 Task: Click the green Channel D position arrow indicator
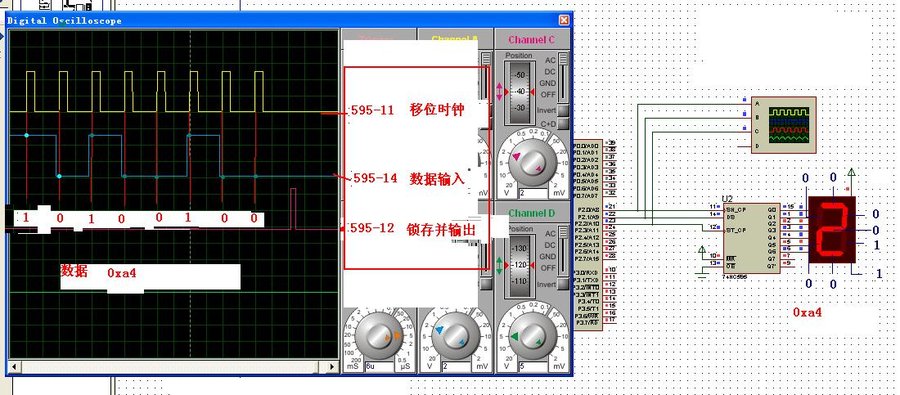[499, 265]
